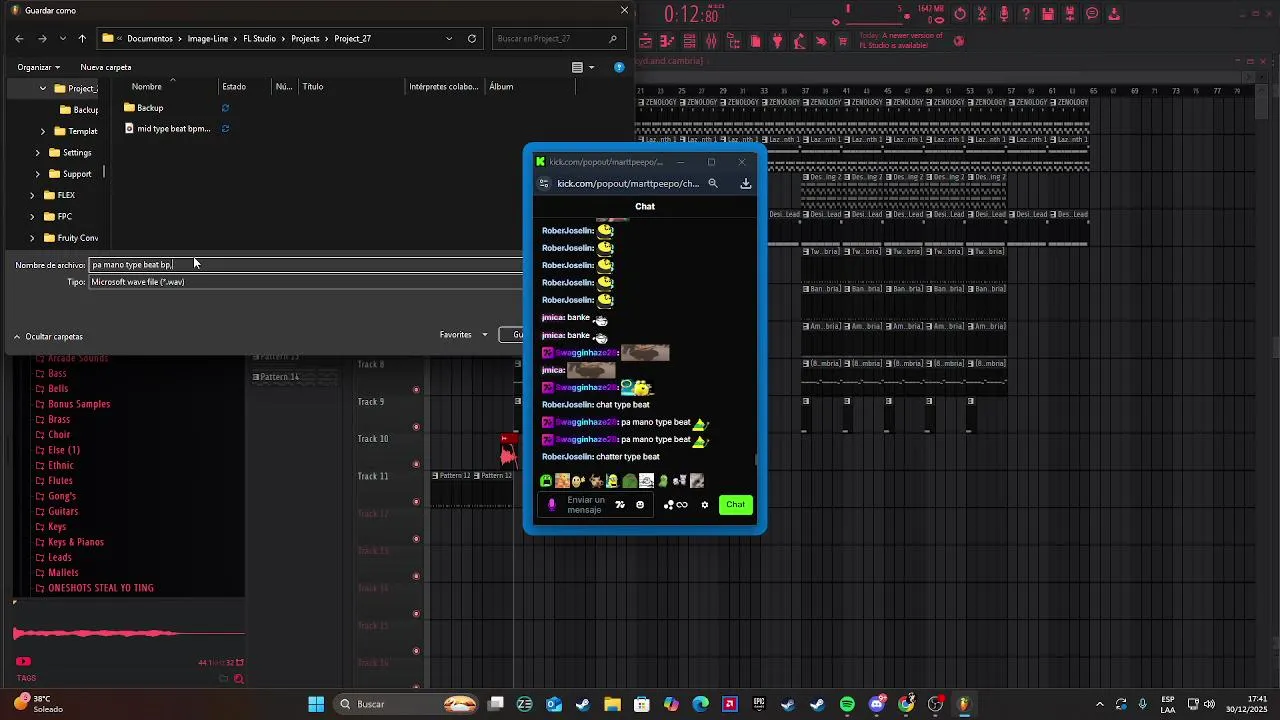The image size is (1280, 720).
Task: Open the FL Studio plugin plug icon
Action: (x=777, y=41)
